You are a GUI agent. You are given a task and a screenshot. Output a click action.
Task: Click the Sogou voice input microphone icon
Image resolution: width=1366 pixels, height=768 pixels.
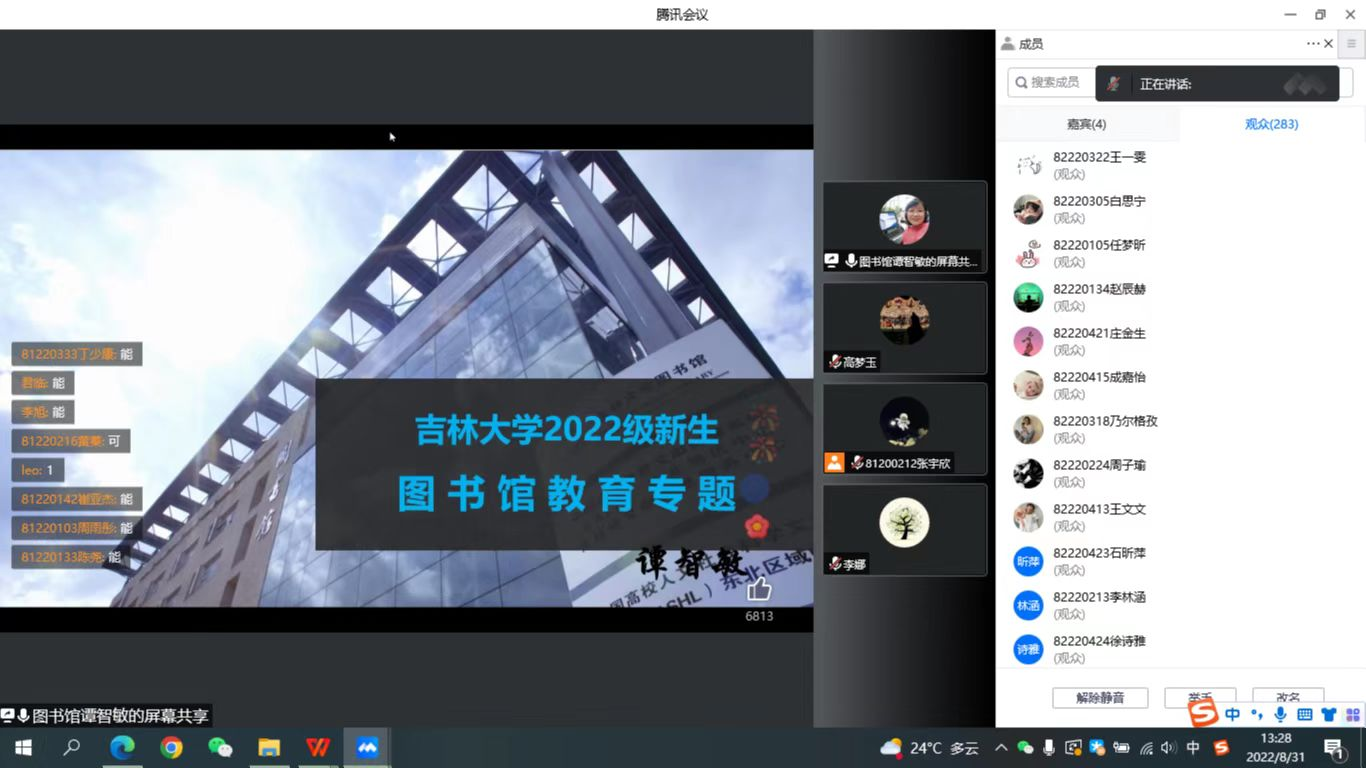[1280, 714]
